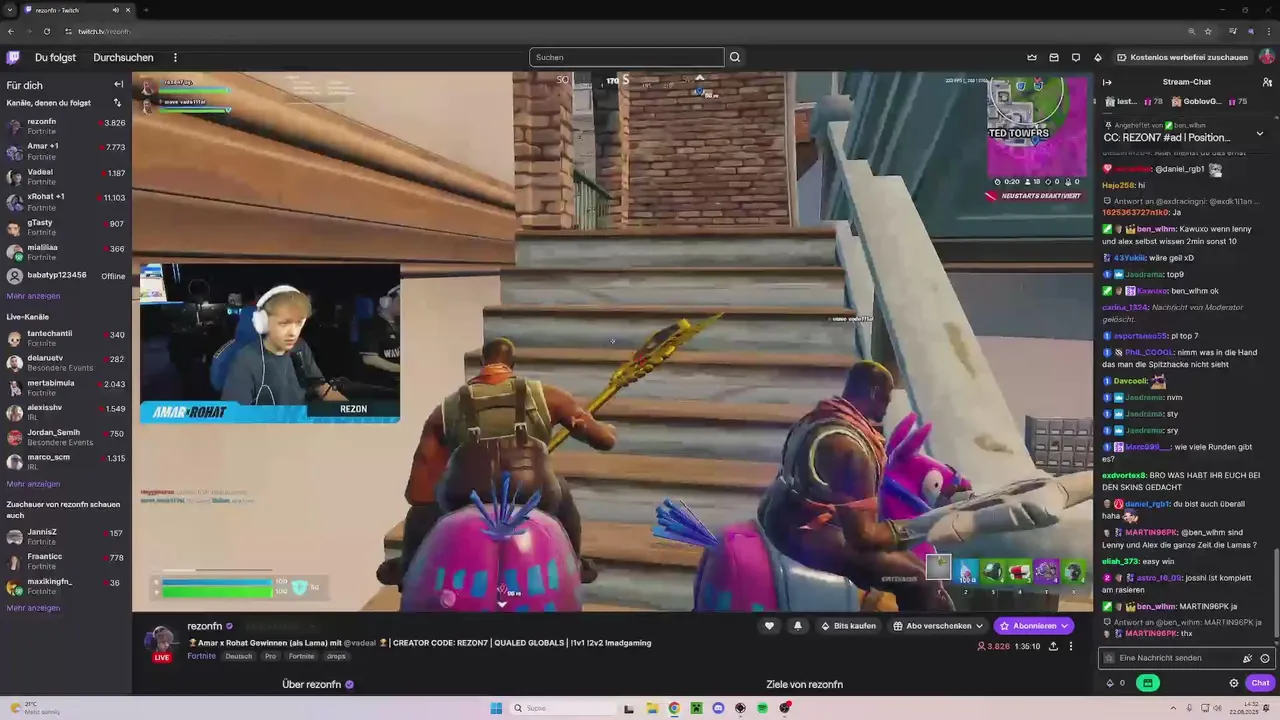Open the Abo verschenken dropdown

938,626
